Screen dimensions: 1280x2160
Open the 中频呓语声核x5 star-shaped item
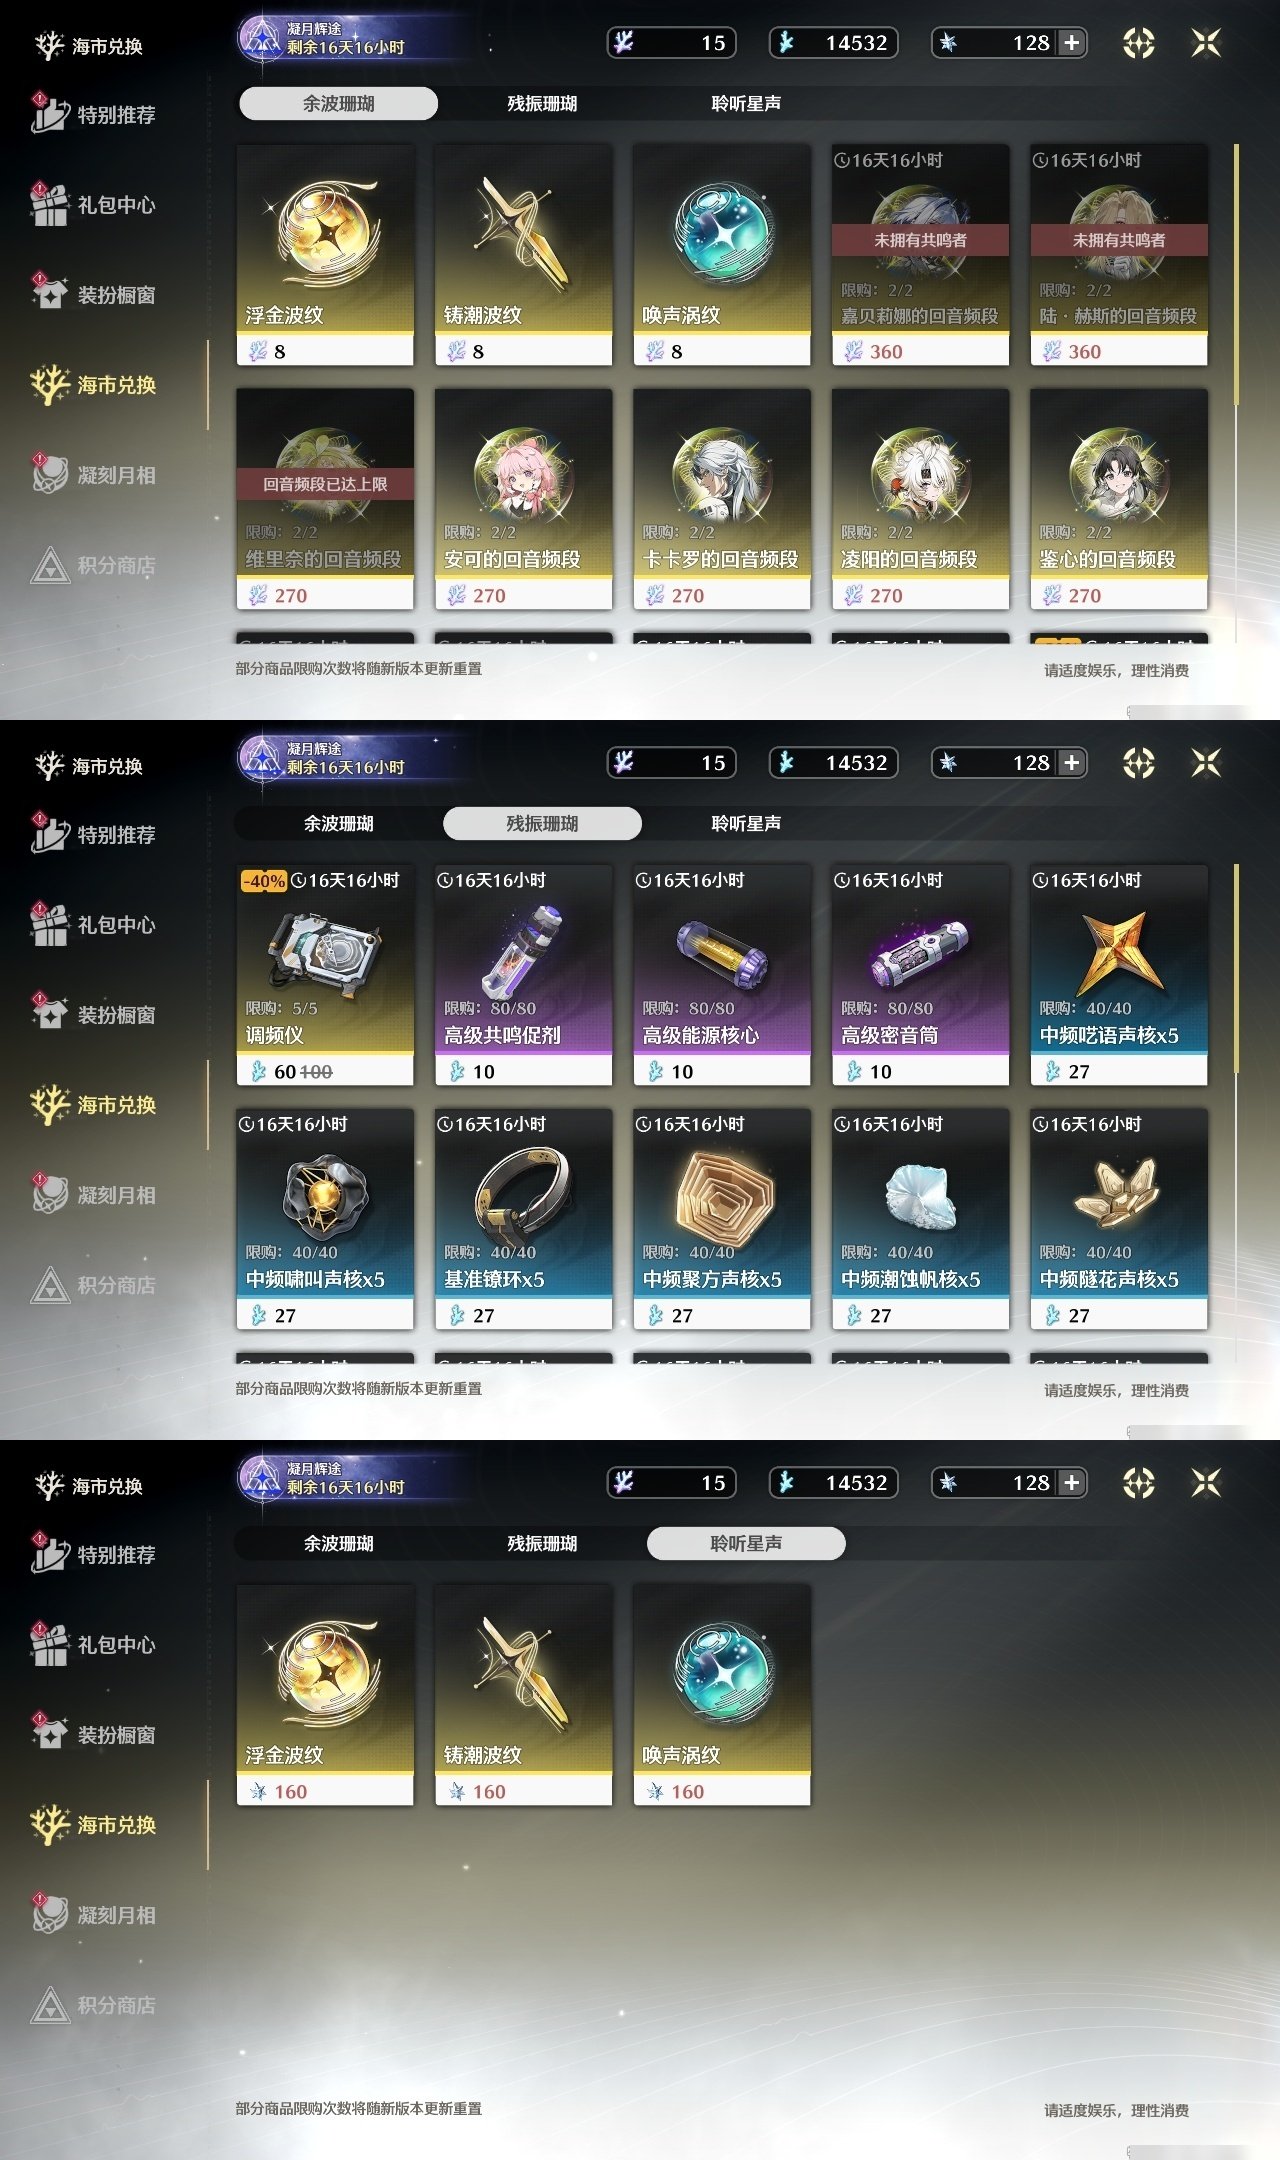(x=1119, y=975)
